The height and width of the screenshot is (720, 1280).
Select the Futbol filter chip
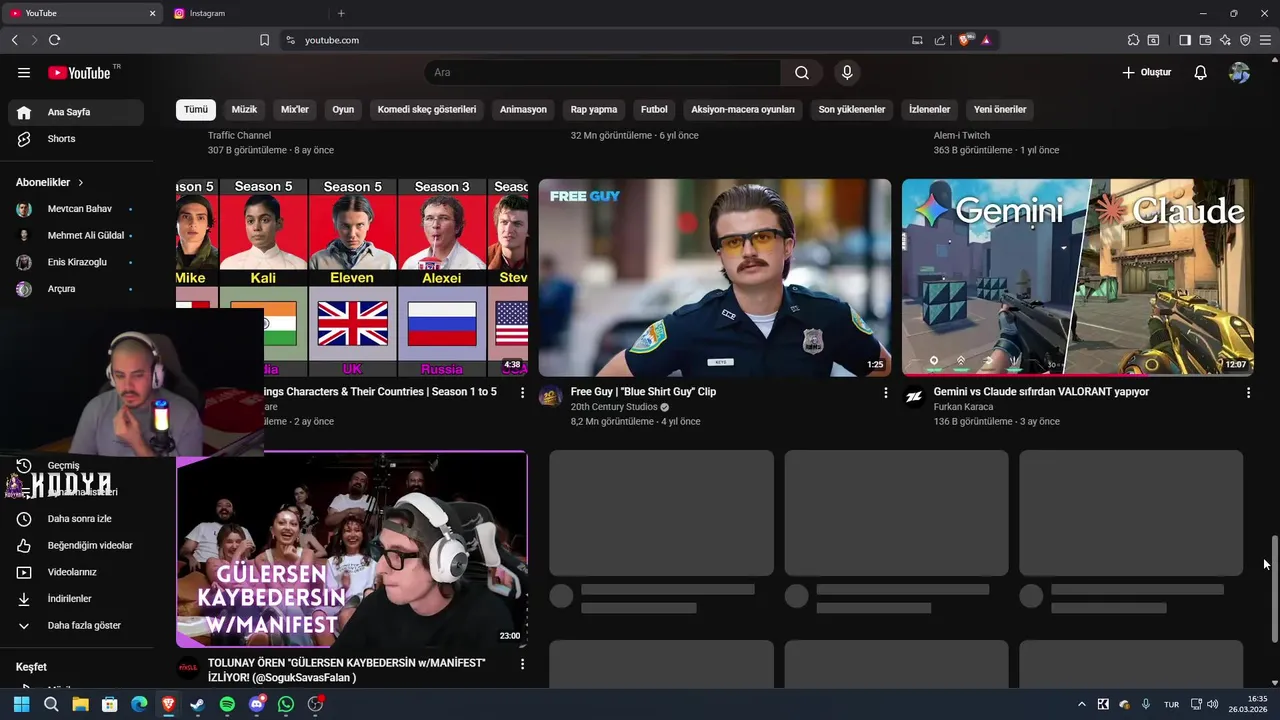[654, 110]
